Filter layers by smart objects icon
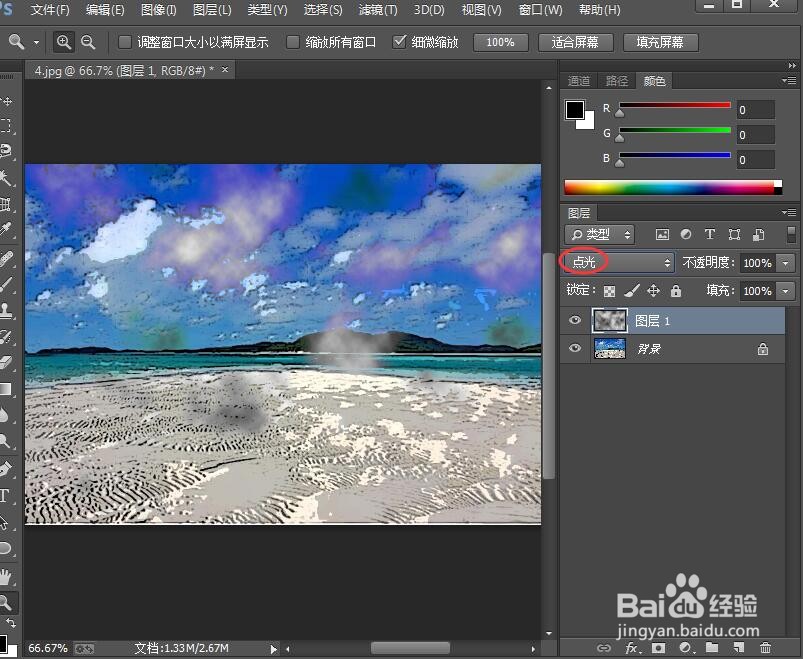The height and width of the screenshot is (659, 803). click(x=758, y=235)
